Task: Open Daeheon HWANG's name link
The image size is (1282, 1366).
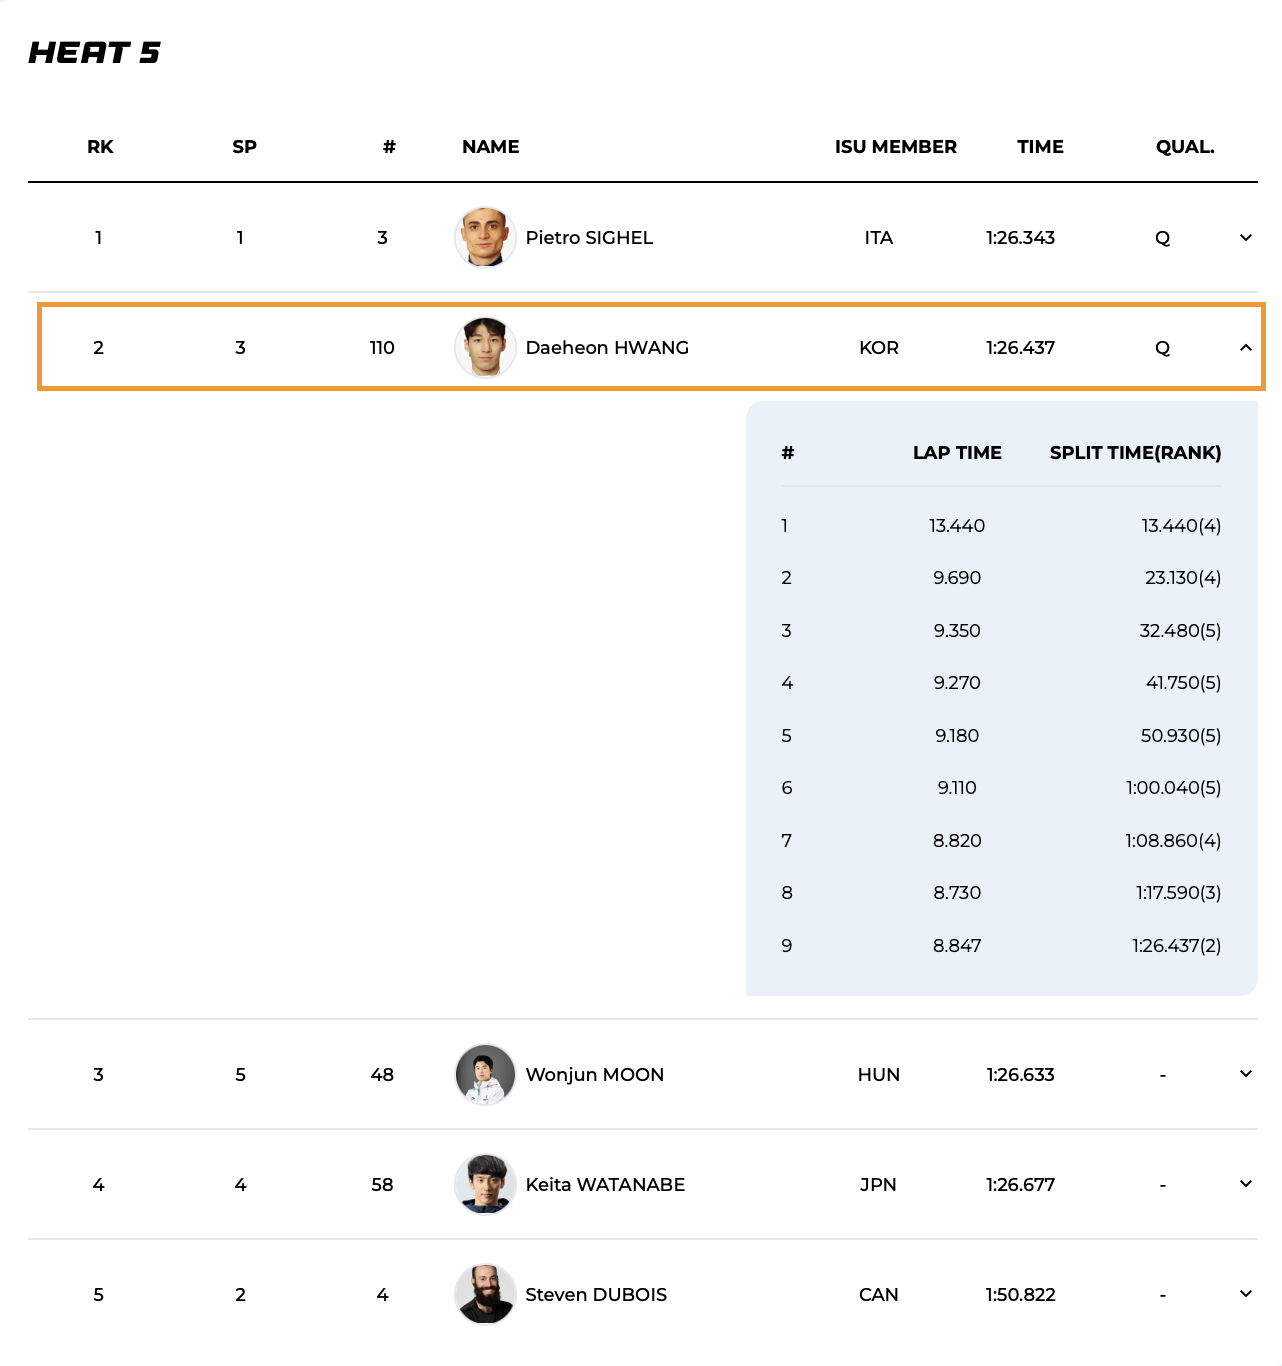Action: coord(607,348)
